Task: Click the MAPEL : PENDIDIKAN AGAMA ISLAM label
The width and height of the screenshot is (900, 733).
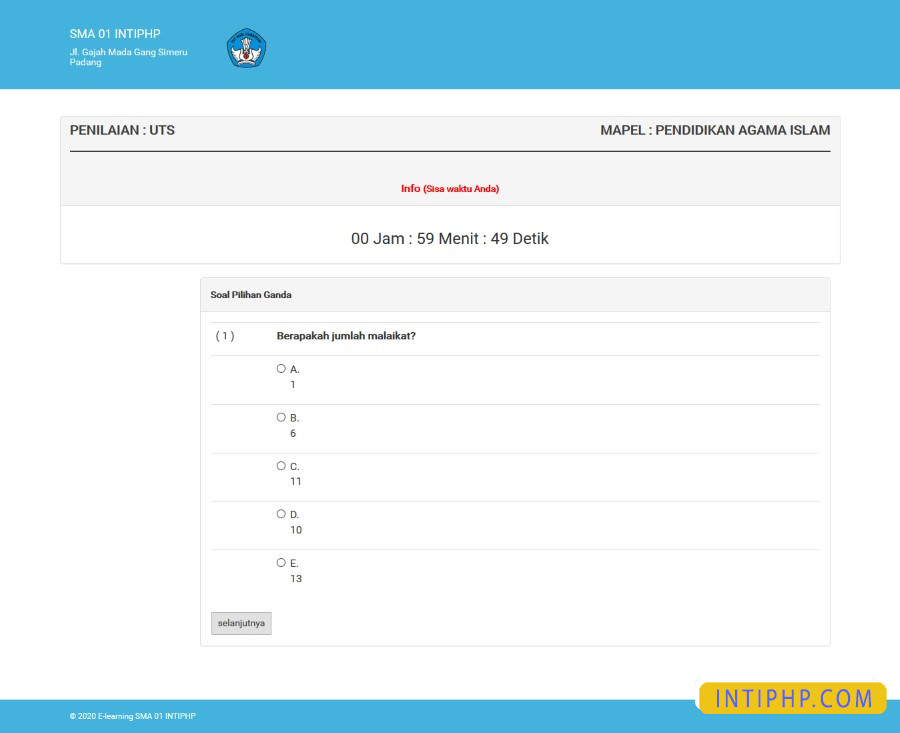Action: (x=714, y=130)
